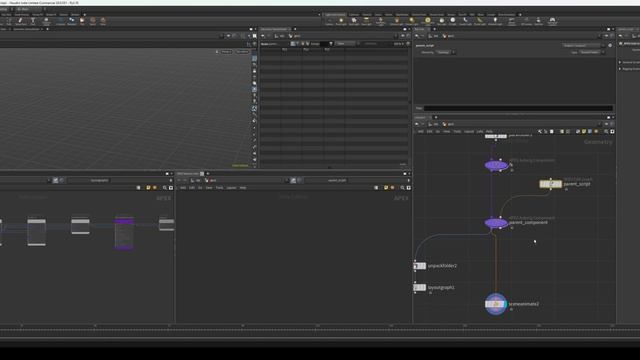Open the Persp viewport dropdown
640x360 pixels.
coord(227,52)
